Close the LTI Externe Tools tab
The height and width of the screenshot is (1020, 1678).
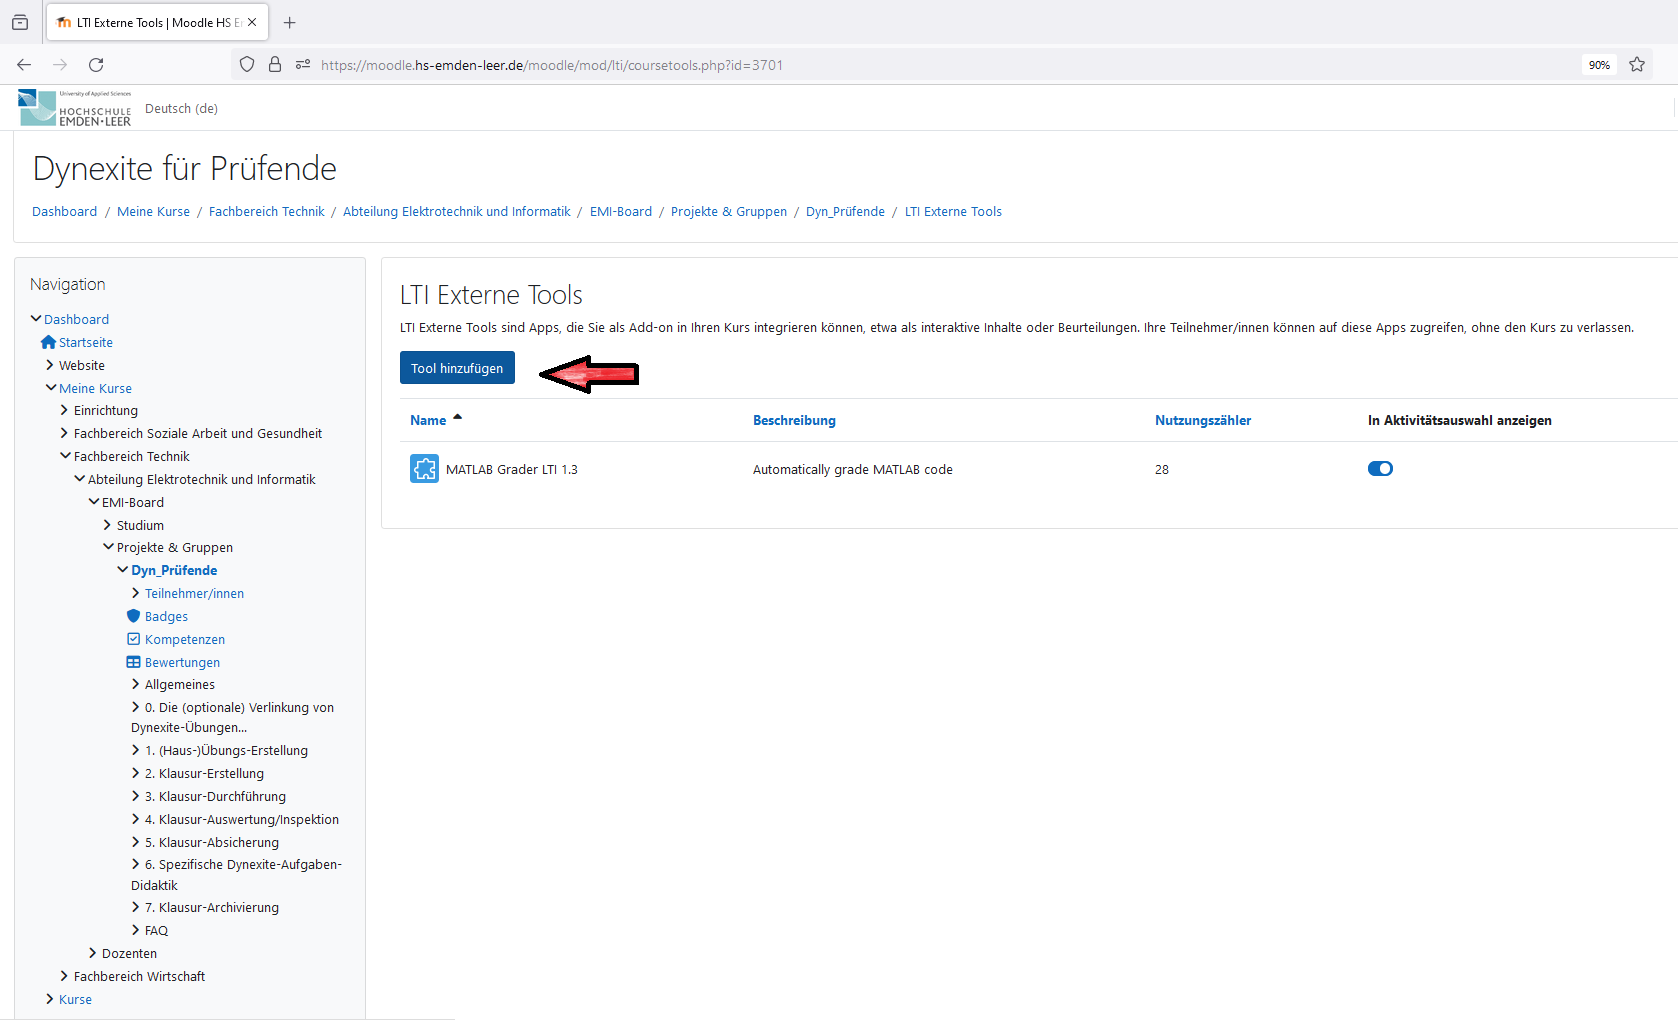click(x=252, y=22)
